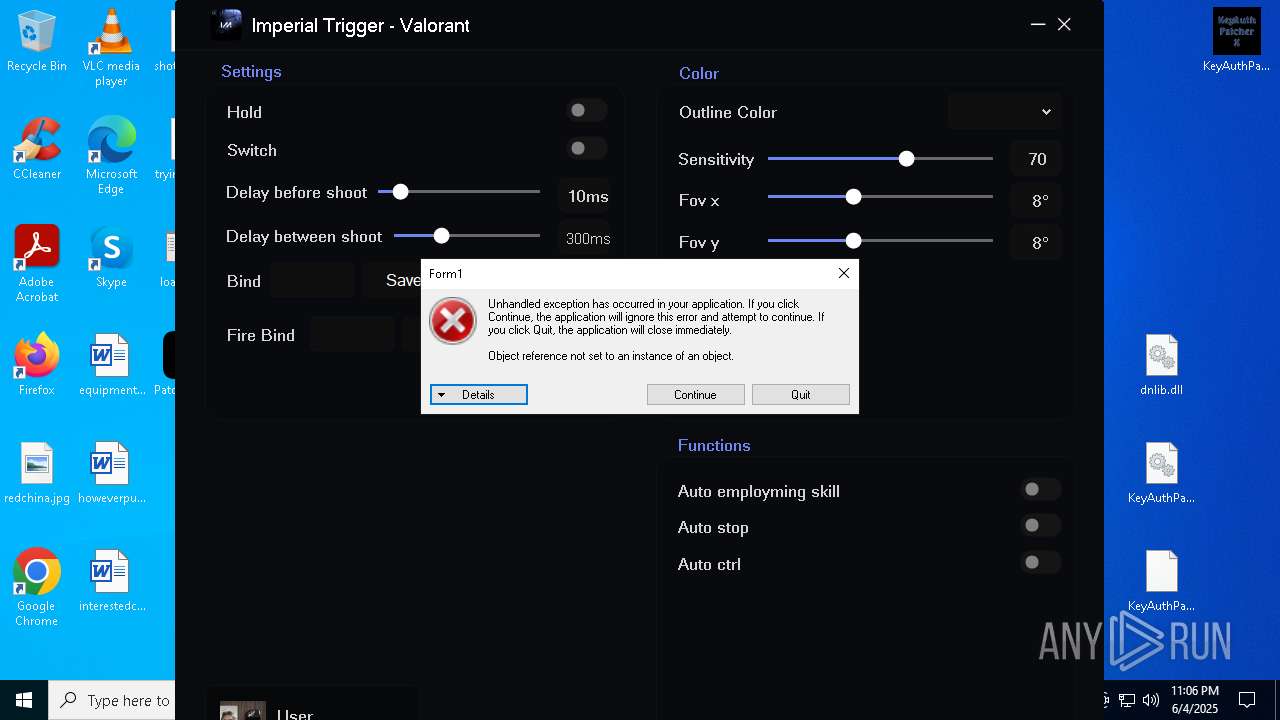Click the Settings section heading
The image size is (1280, 720).
pyautogui.click(x=251, y=72)
